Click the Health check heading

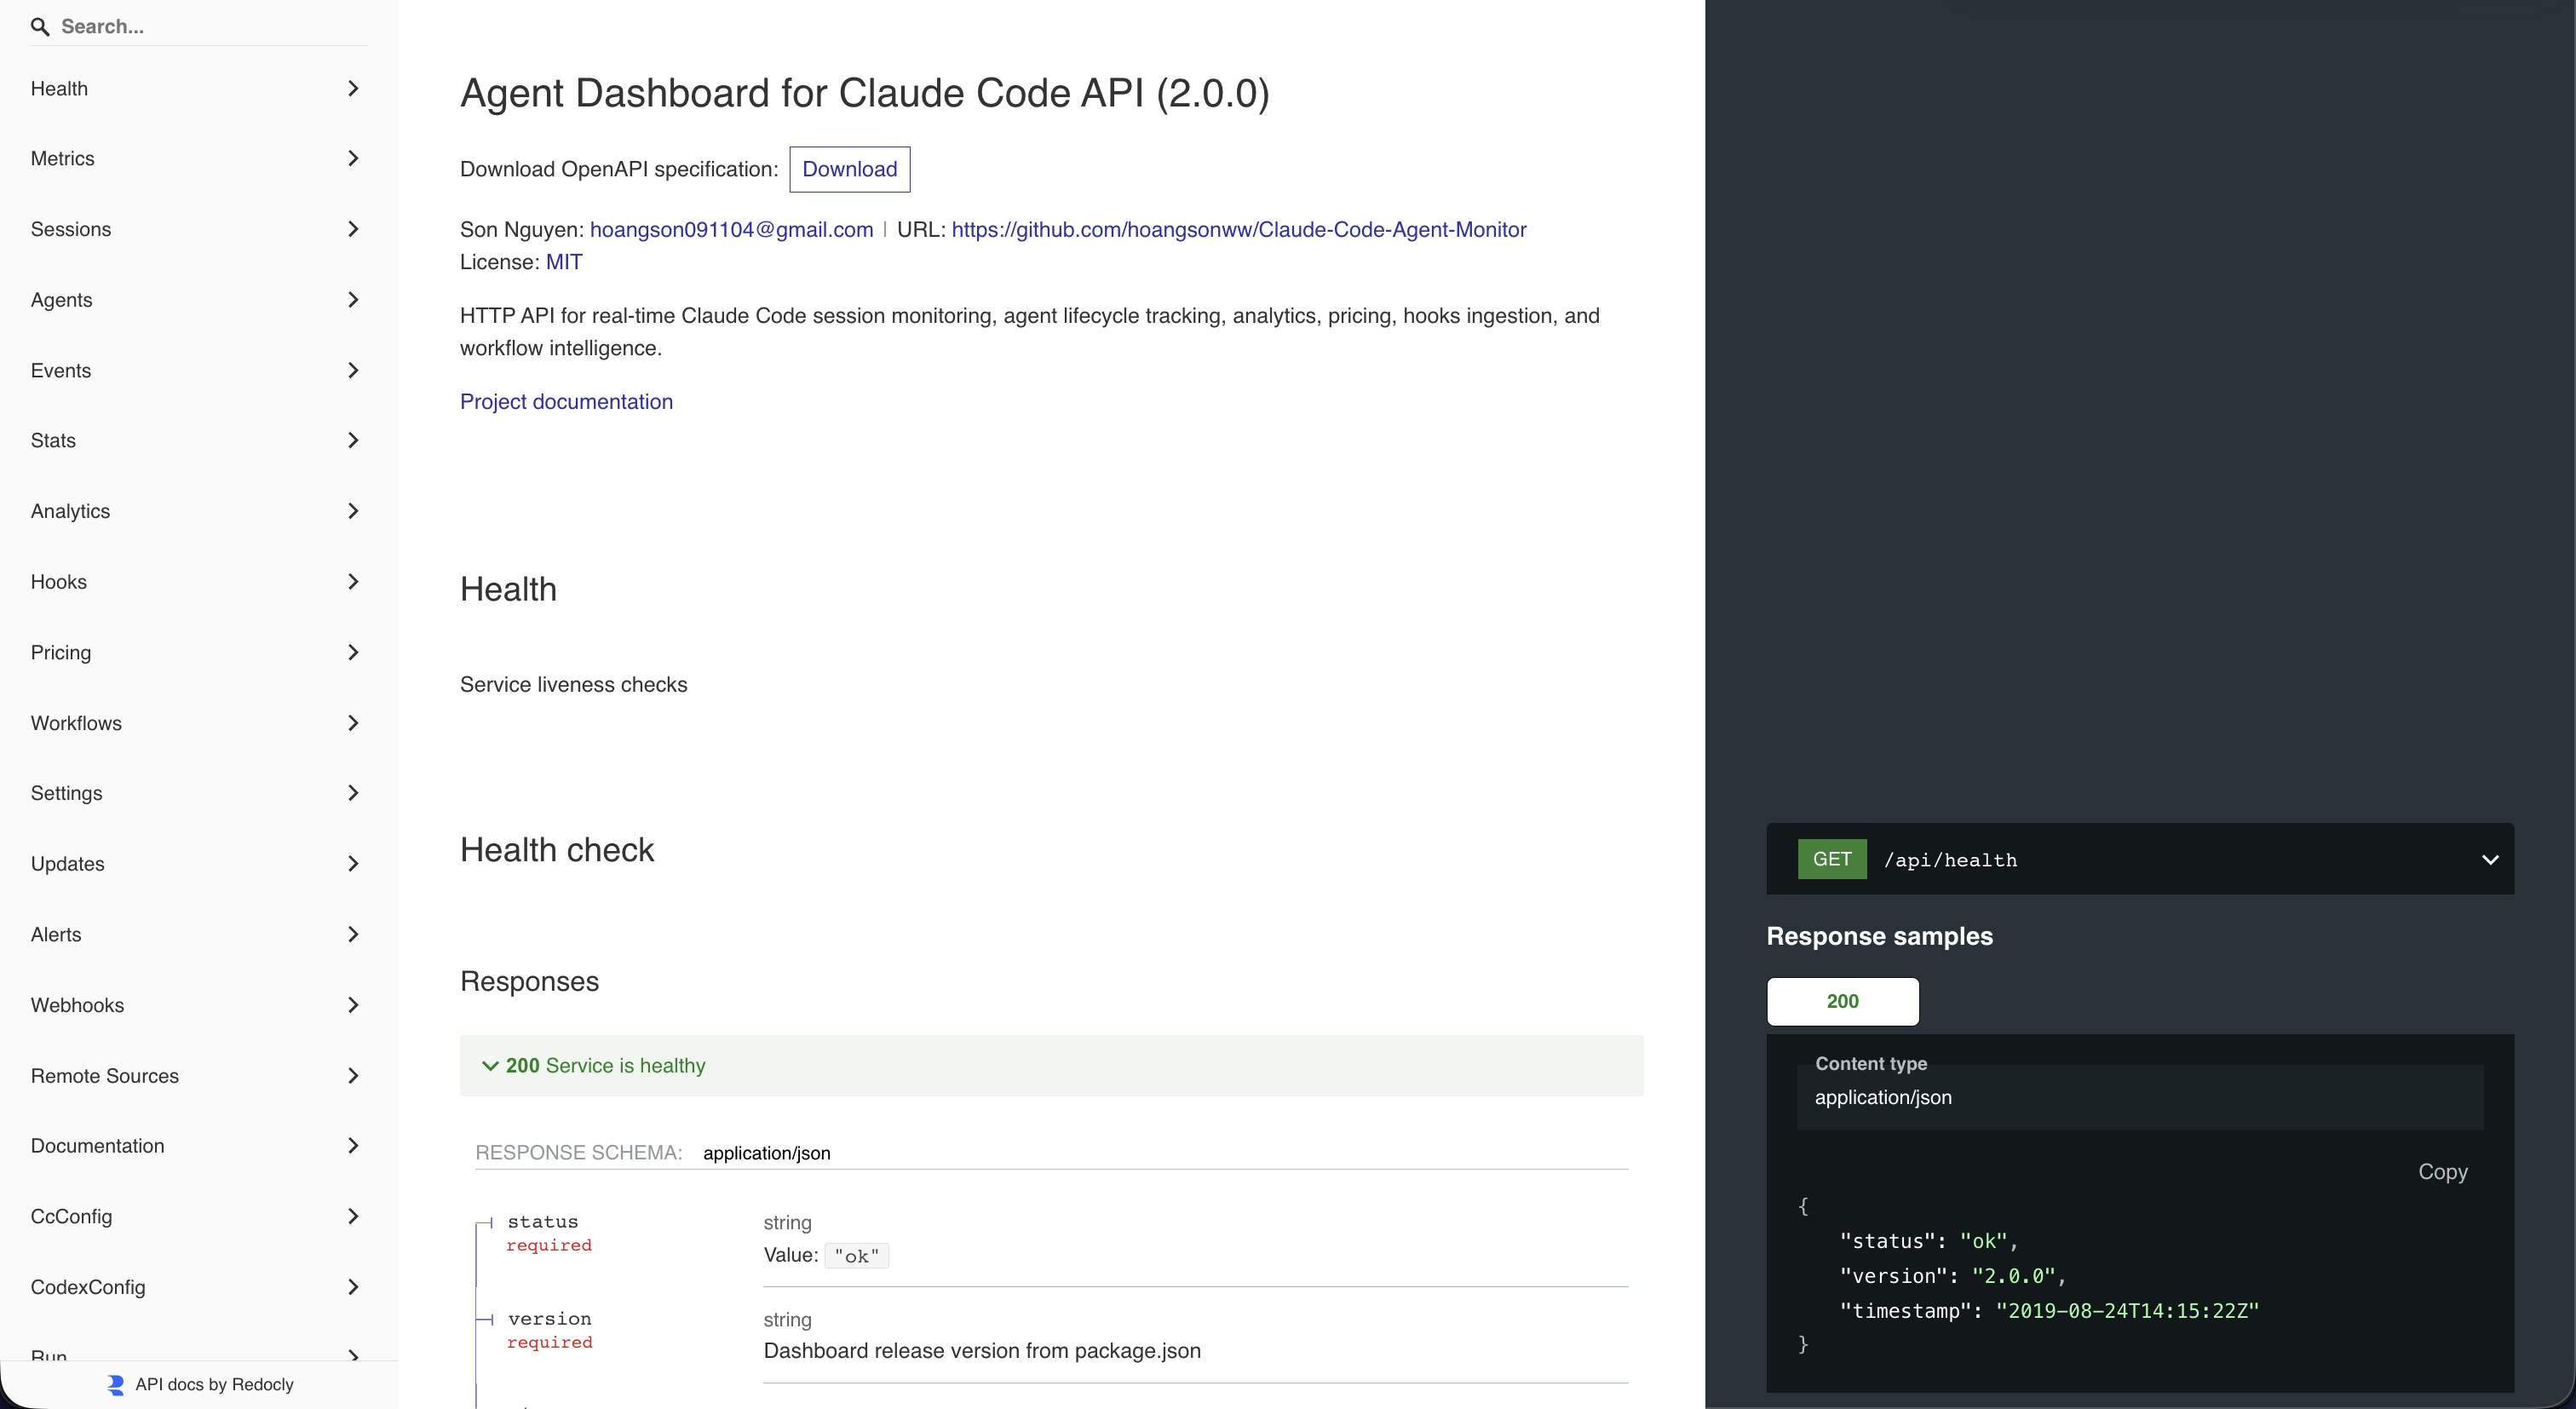pos(557,850)
